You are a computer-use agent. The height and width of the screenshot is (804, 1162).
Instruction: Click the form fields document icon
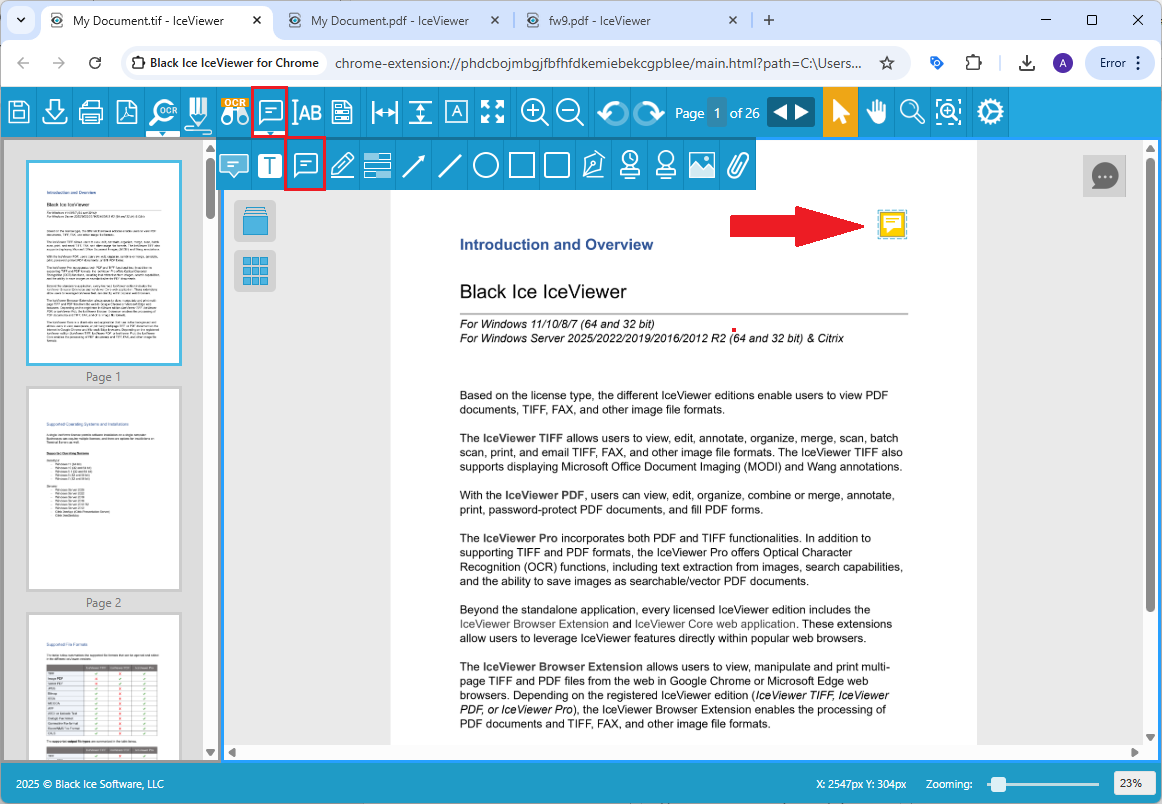(x=342, y=113)
